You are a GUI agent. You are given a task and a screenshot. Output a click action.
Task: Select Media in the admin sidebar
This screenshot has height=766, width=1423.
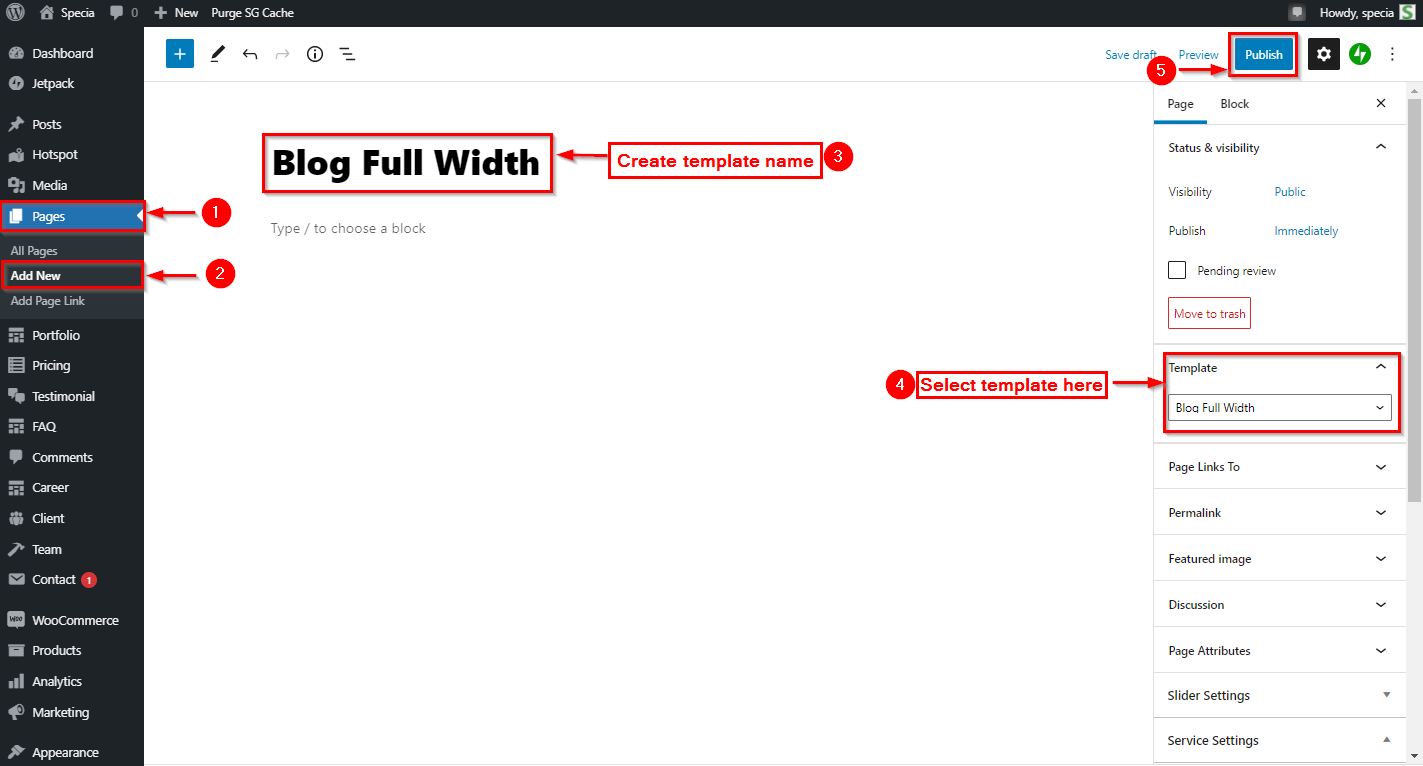tap(46, 185)
